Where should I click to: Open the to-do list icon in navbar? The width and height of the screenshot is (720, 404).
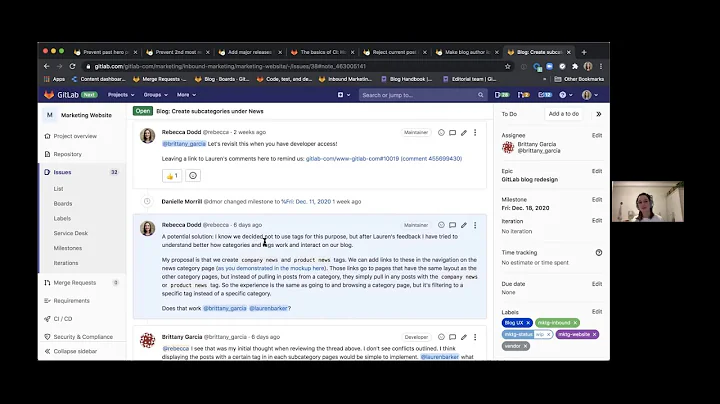click(x=545, y=95)
